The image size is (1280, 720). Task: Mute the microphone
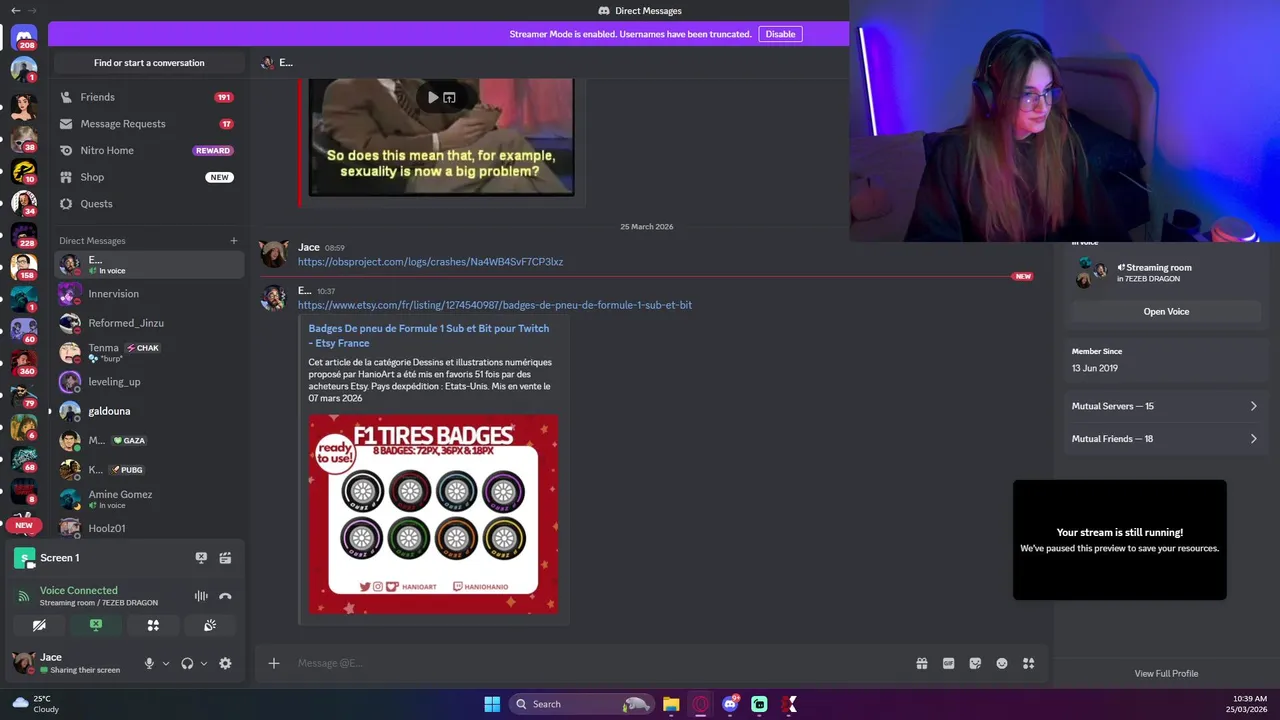(x=149, y=663)
